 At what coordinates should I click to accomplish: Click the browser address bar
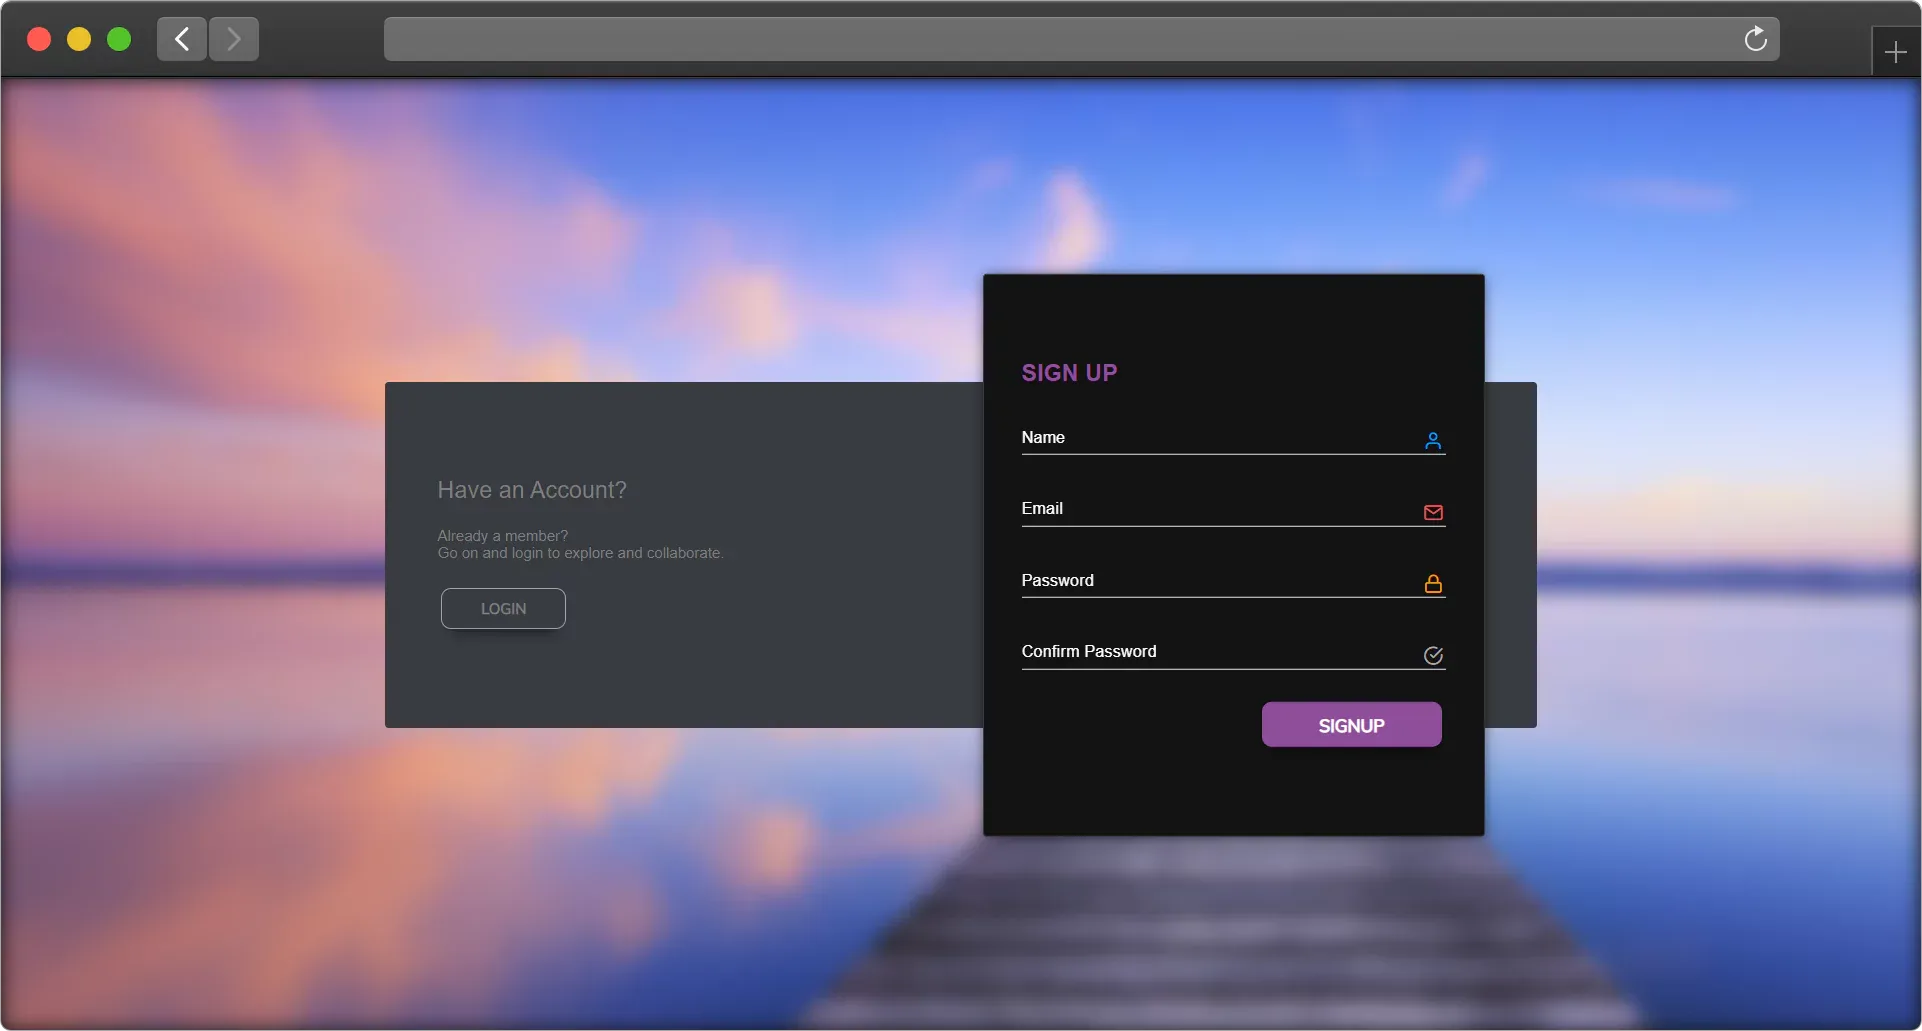[x=1081, y=39]
